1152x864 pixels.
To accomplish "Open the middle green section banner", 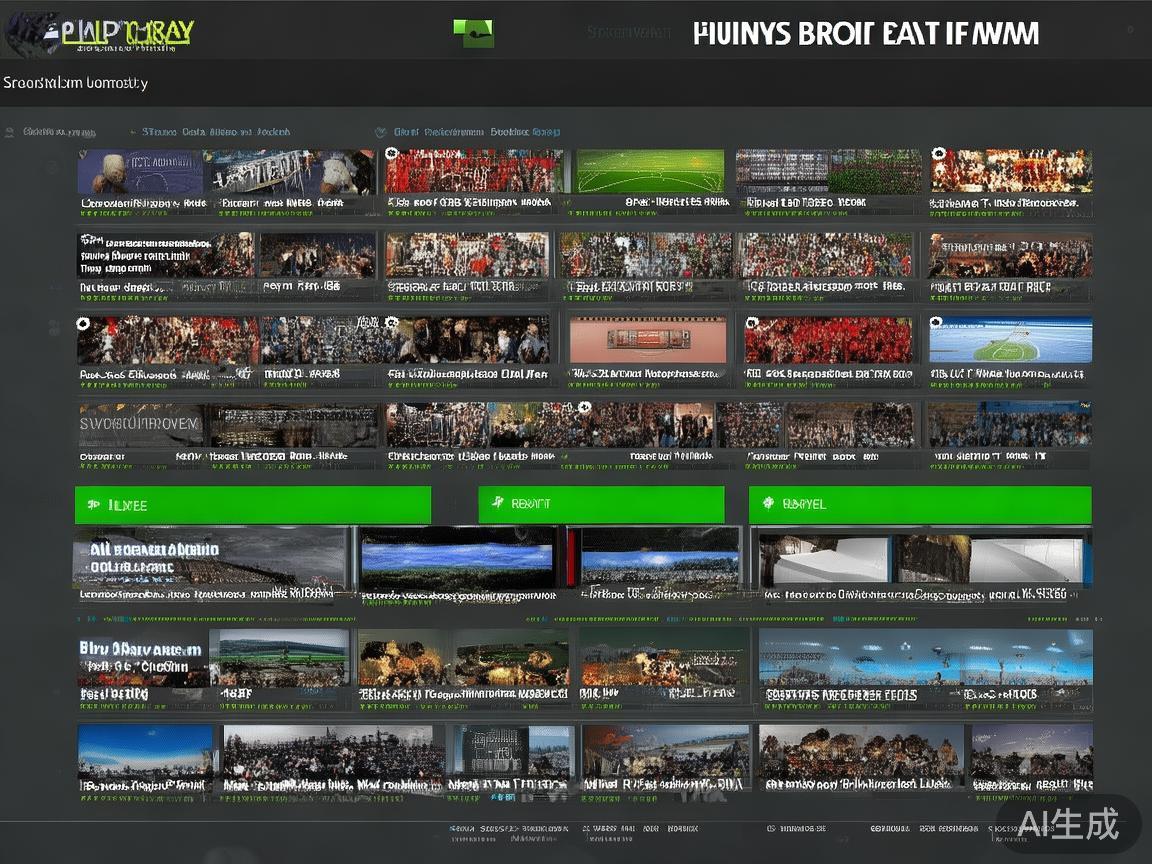I will [x=601, y=504].
